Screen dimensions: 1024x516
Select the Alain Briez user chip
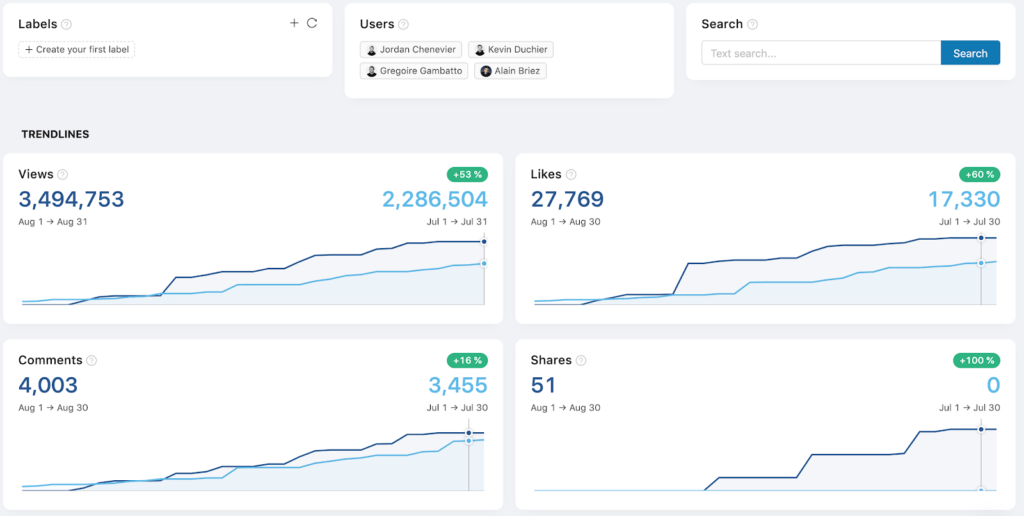[x=511, y=71]
